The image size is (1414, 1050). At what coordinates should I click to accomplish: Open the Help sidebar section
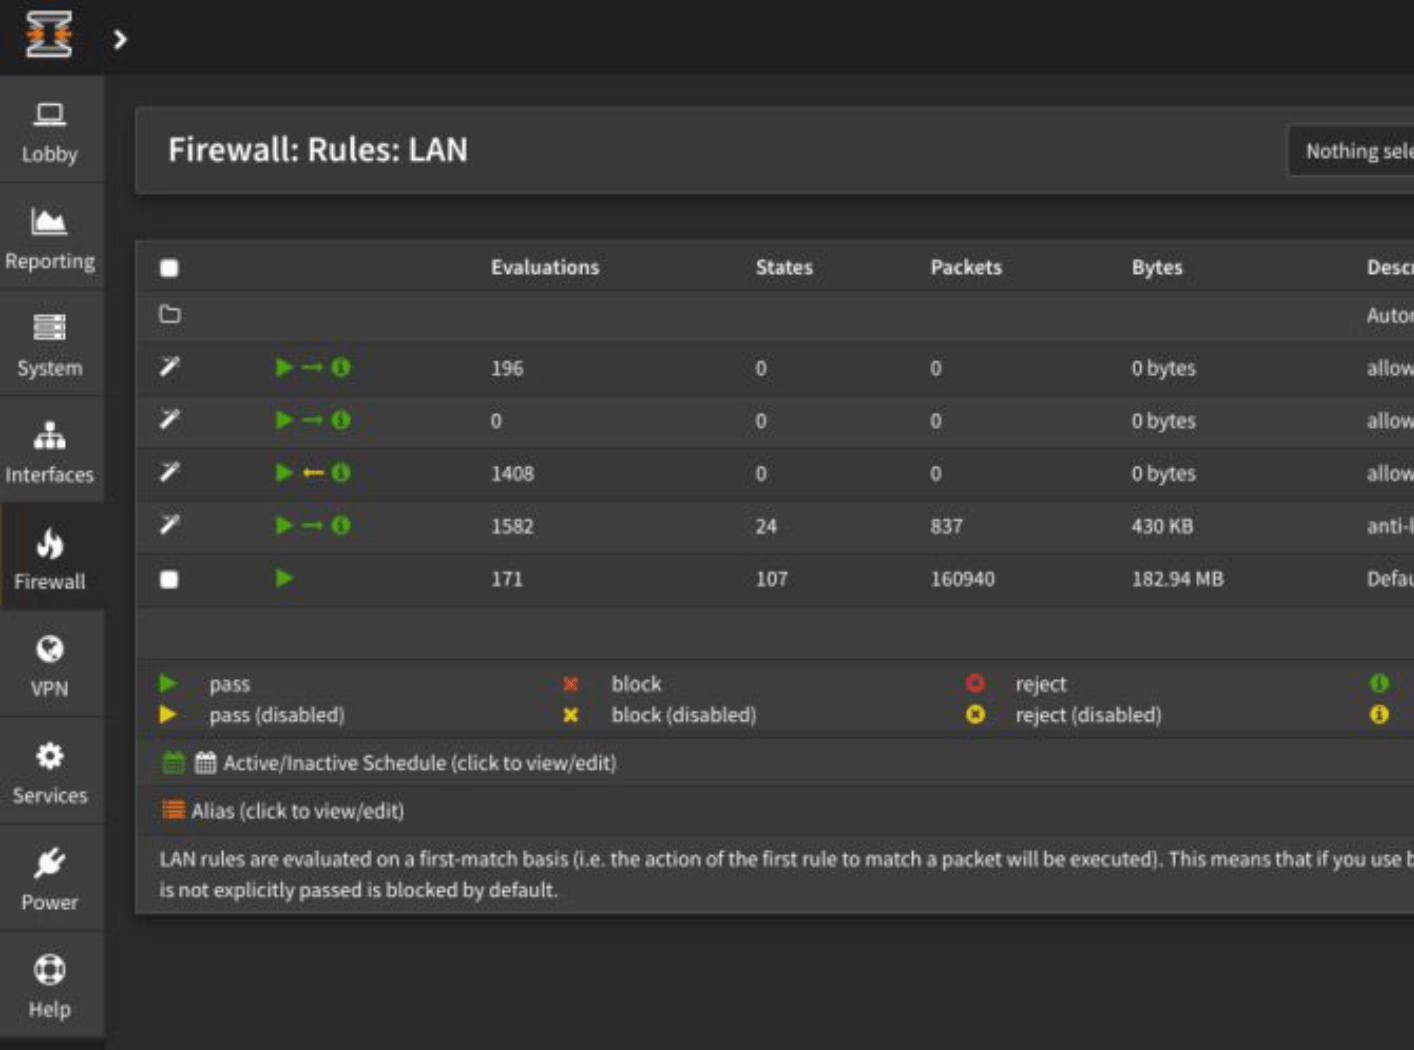[x=50, y=986]
